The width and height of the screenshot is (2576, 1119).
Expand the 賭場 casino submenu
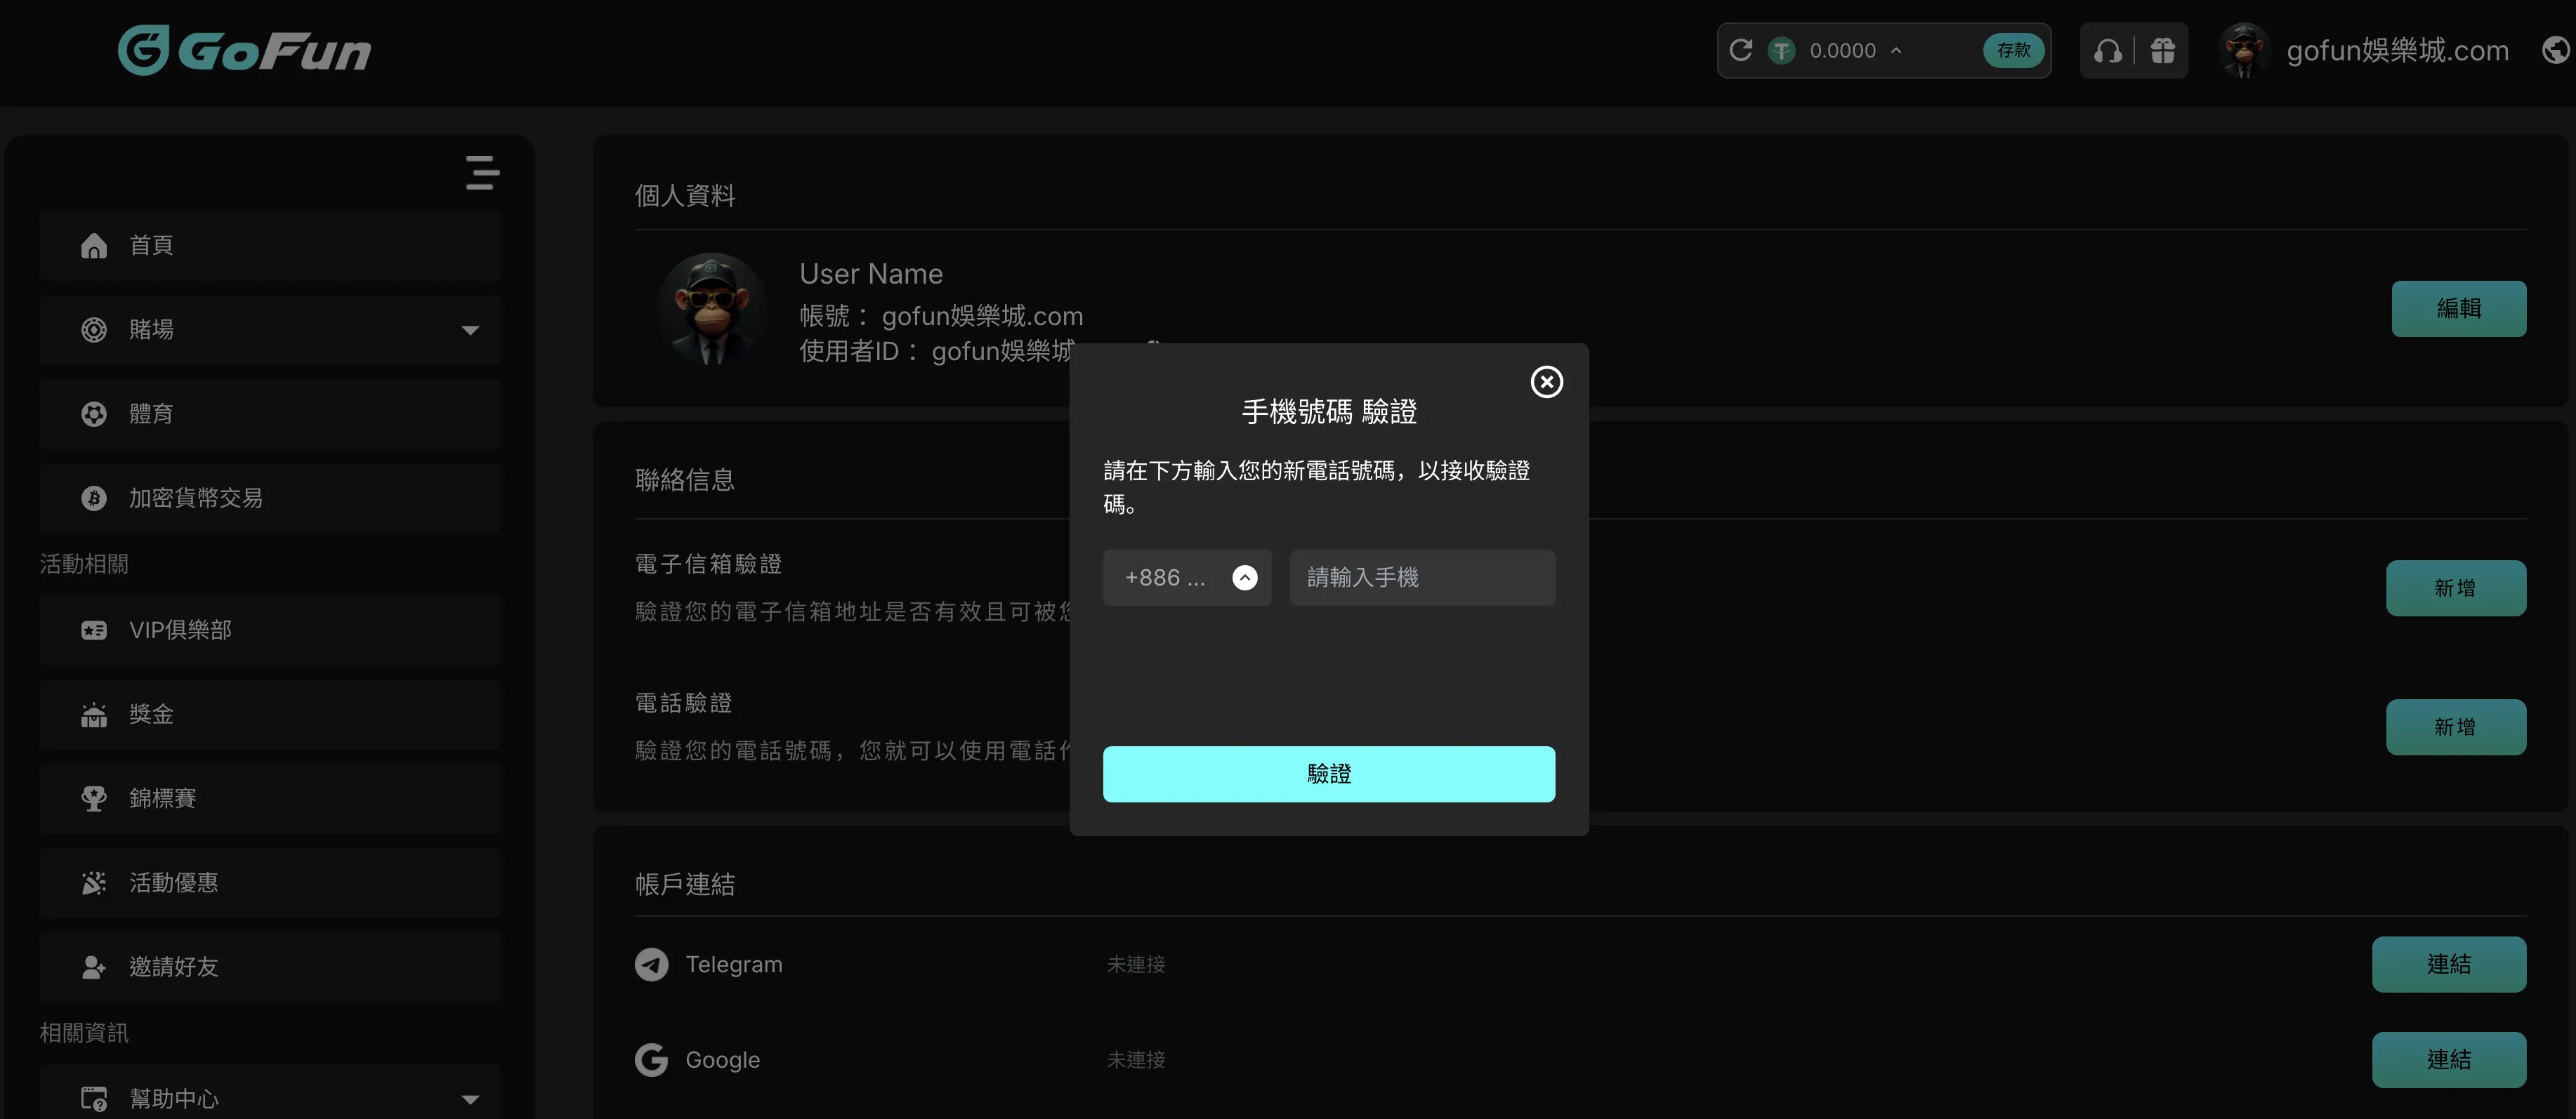coord(469,330)
